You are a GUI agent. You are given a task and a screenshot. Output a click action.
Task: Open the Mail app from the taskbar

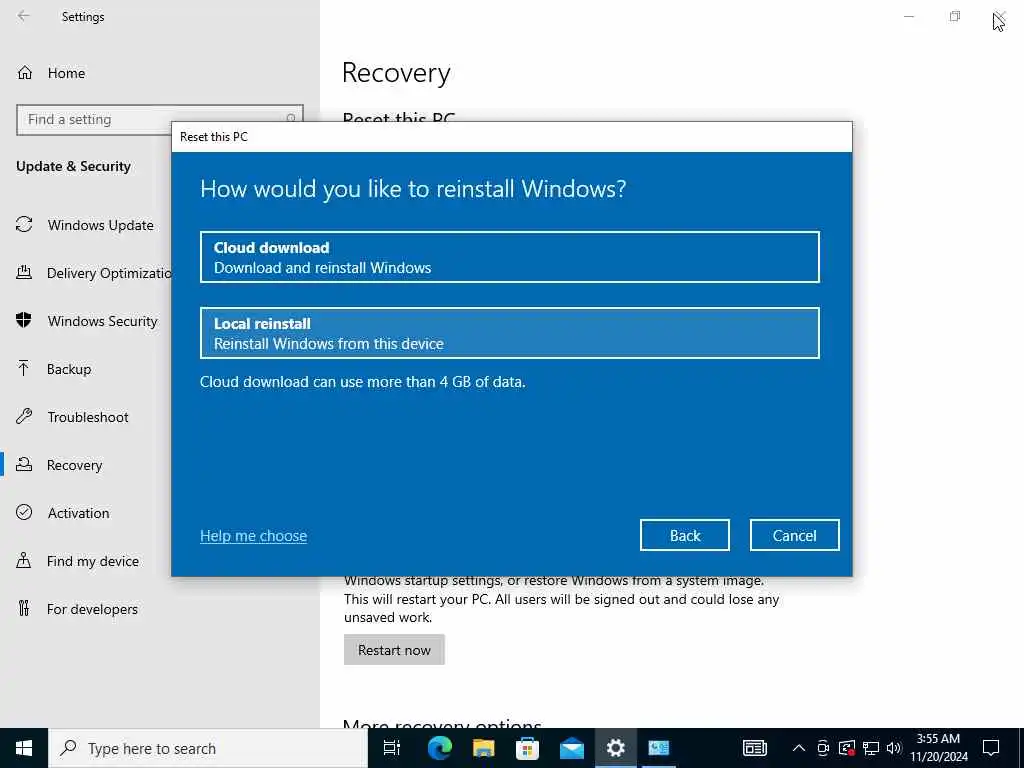pos(571,748)
